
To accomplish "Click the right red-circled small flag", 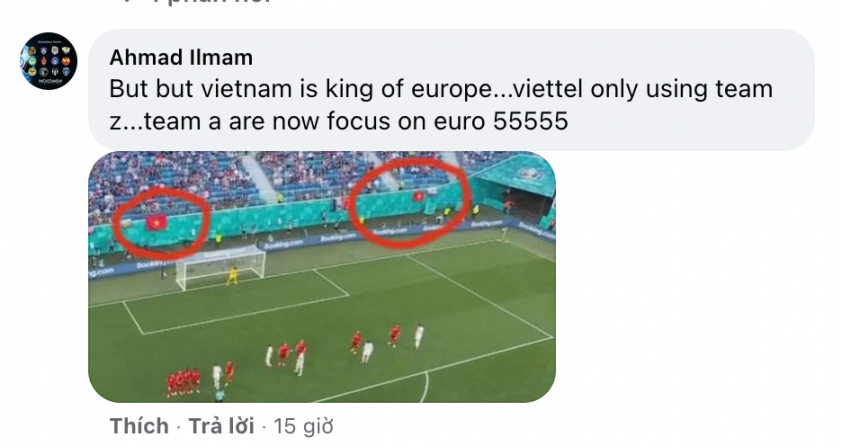I will click(x=418, y=196).
